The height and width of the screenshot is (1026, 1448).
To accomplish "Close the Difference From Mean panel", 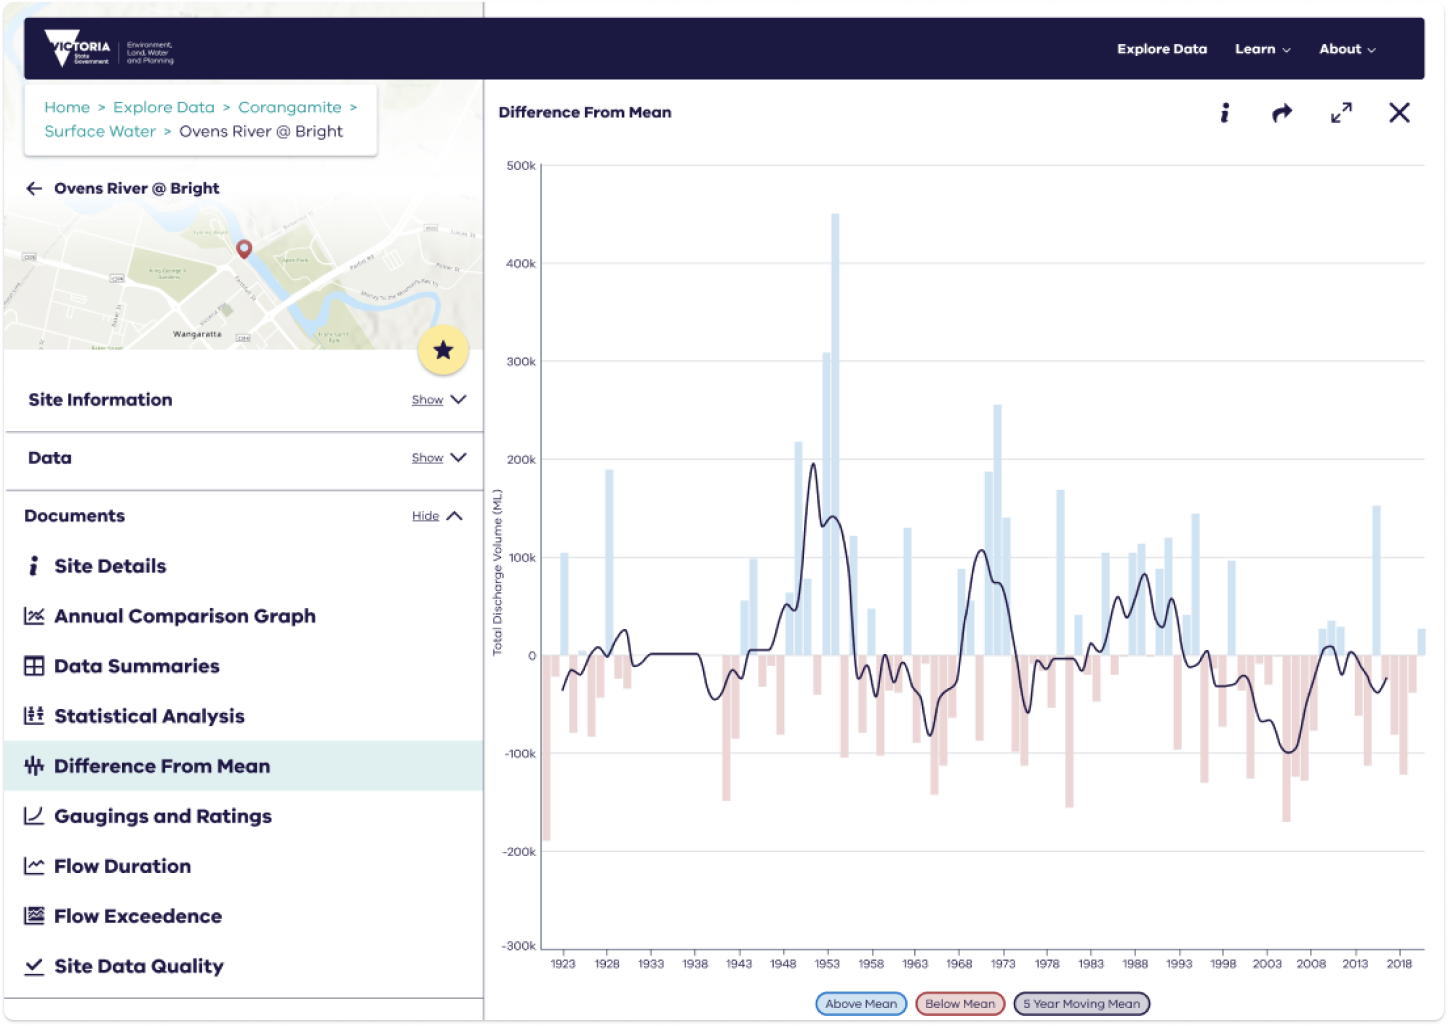I will click(x=1399, y=113).
